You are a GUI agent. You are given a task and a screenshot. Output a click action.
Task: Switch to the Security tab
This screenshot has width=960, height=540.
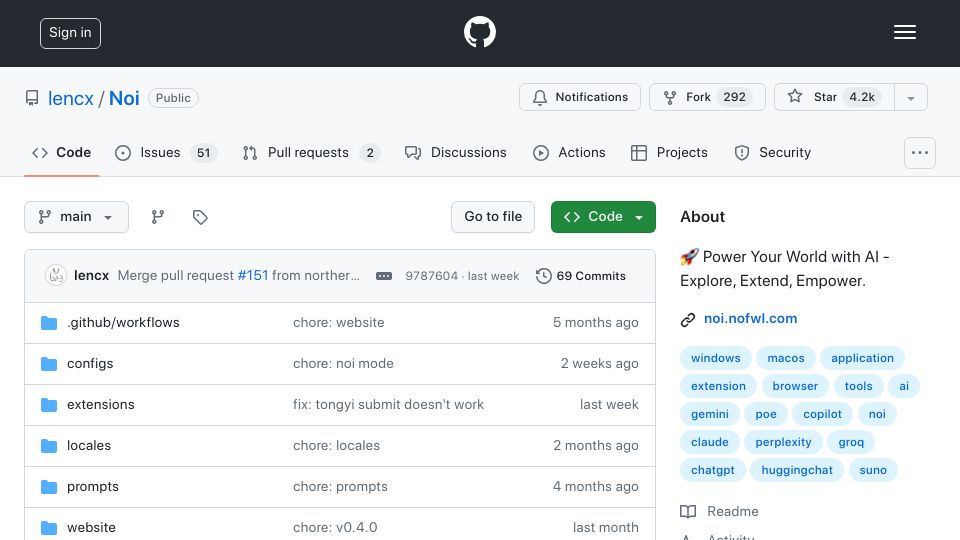point(773,152)
